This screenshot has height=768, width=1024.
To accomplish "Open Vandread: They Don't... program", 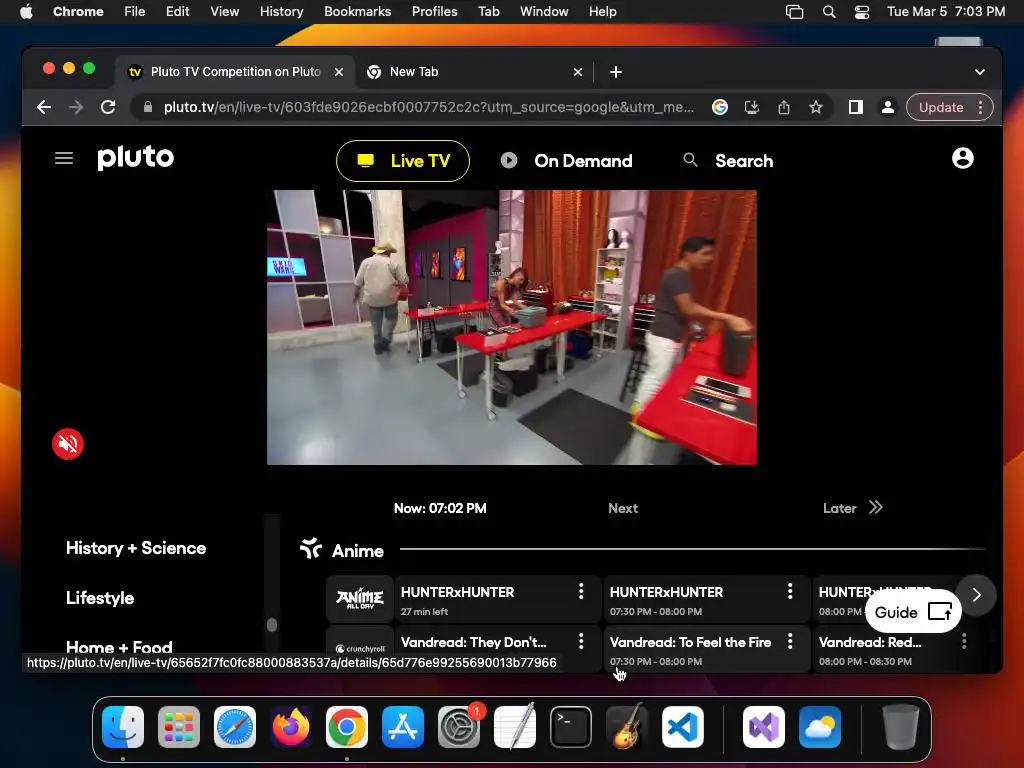I will pos(498,648).
